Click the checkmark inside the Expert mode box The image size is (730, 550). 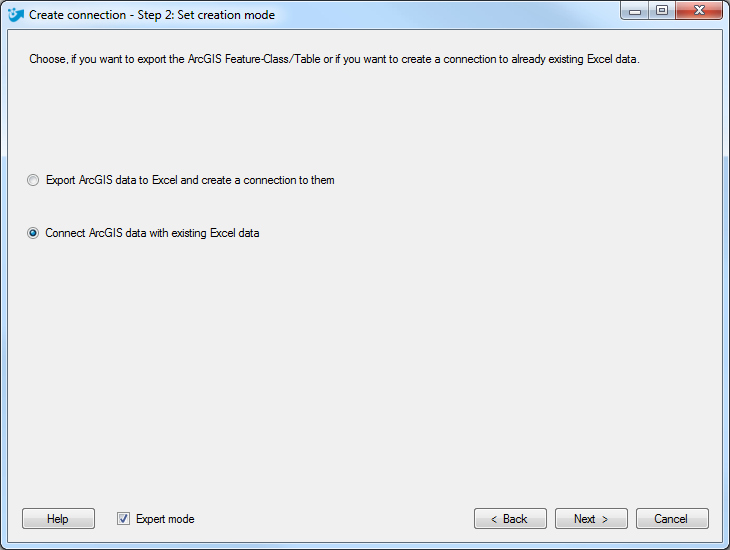point(123,518)
